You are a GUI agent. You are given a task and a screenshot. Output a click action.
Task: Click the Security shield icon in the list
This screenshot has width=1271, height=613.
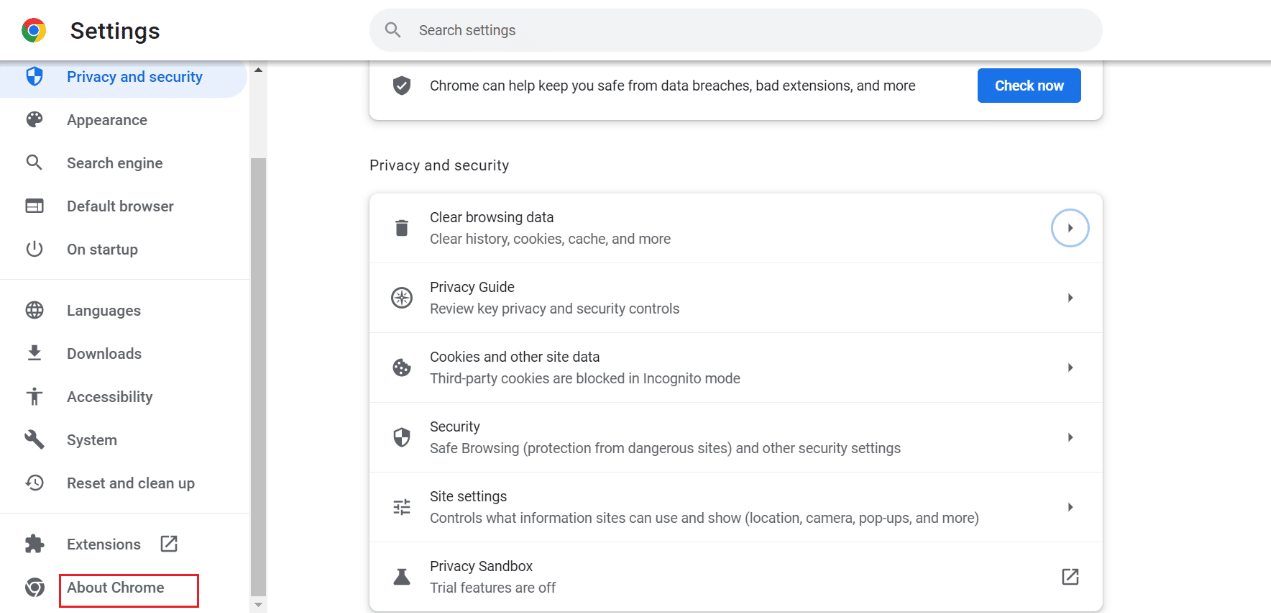[x=402, y=438]
